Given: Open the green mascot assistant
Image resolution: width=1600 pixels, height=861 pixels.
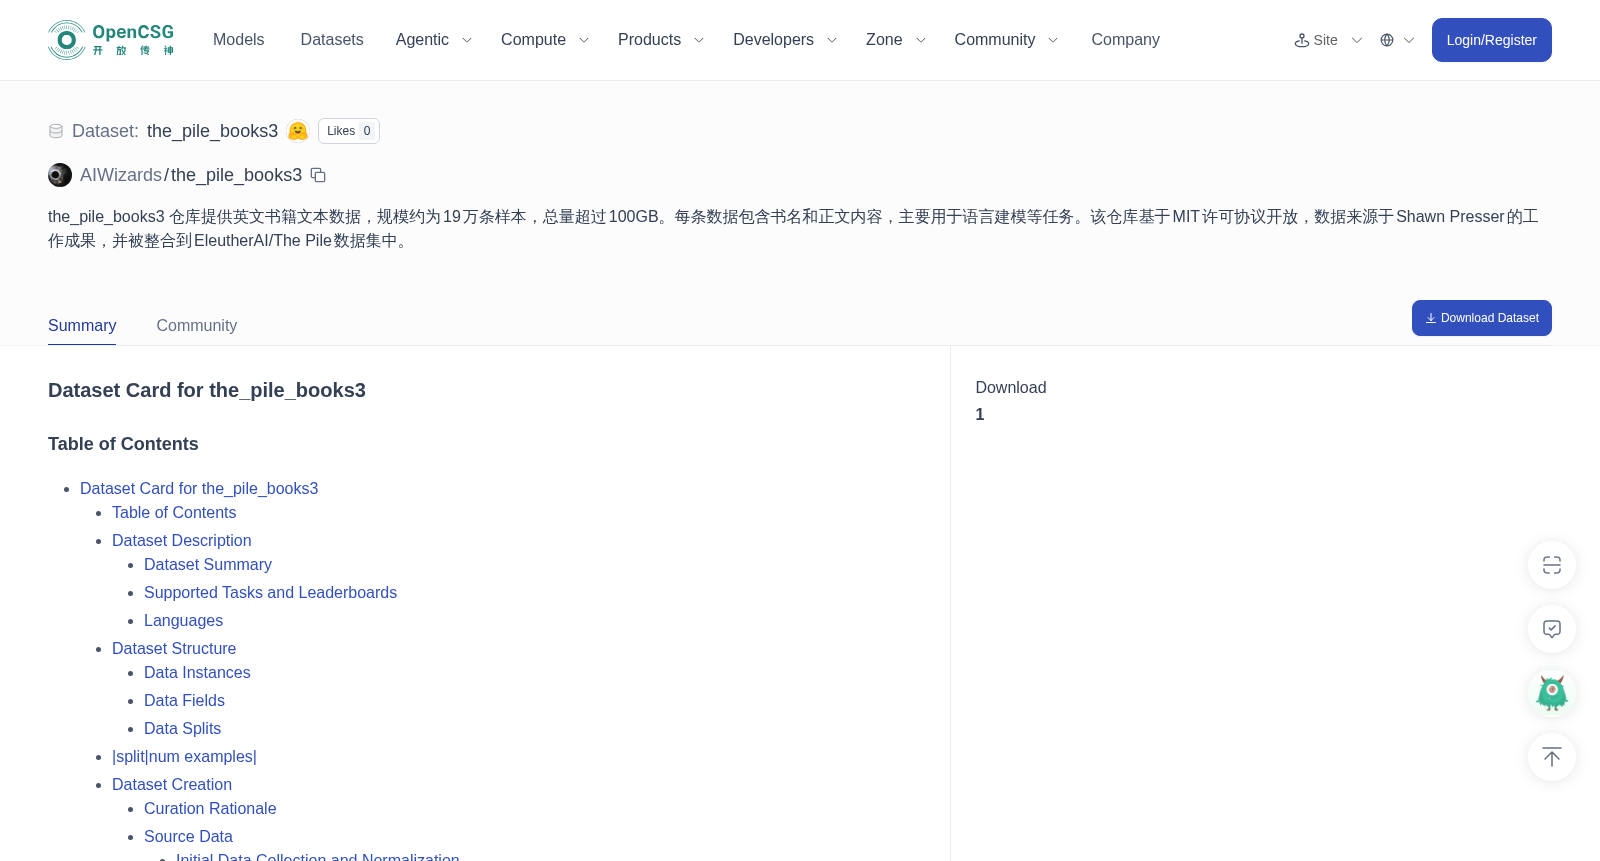Looking at the screenshot, I should coord(1552,693).
